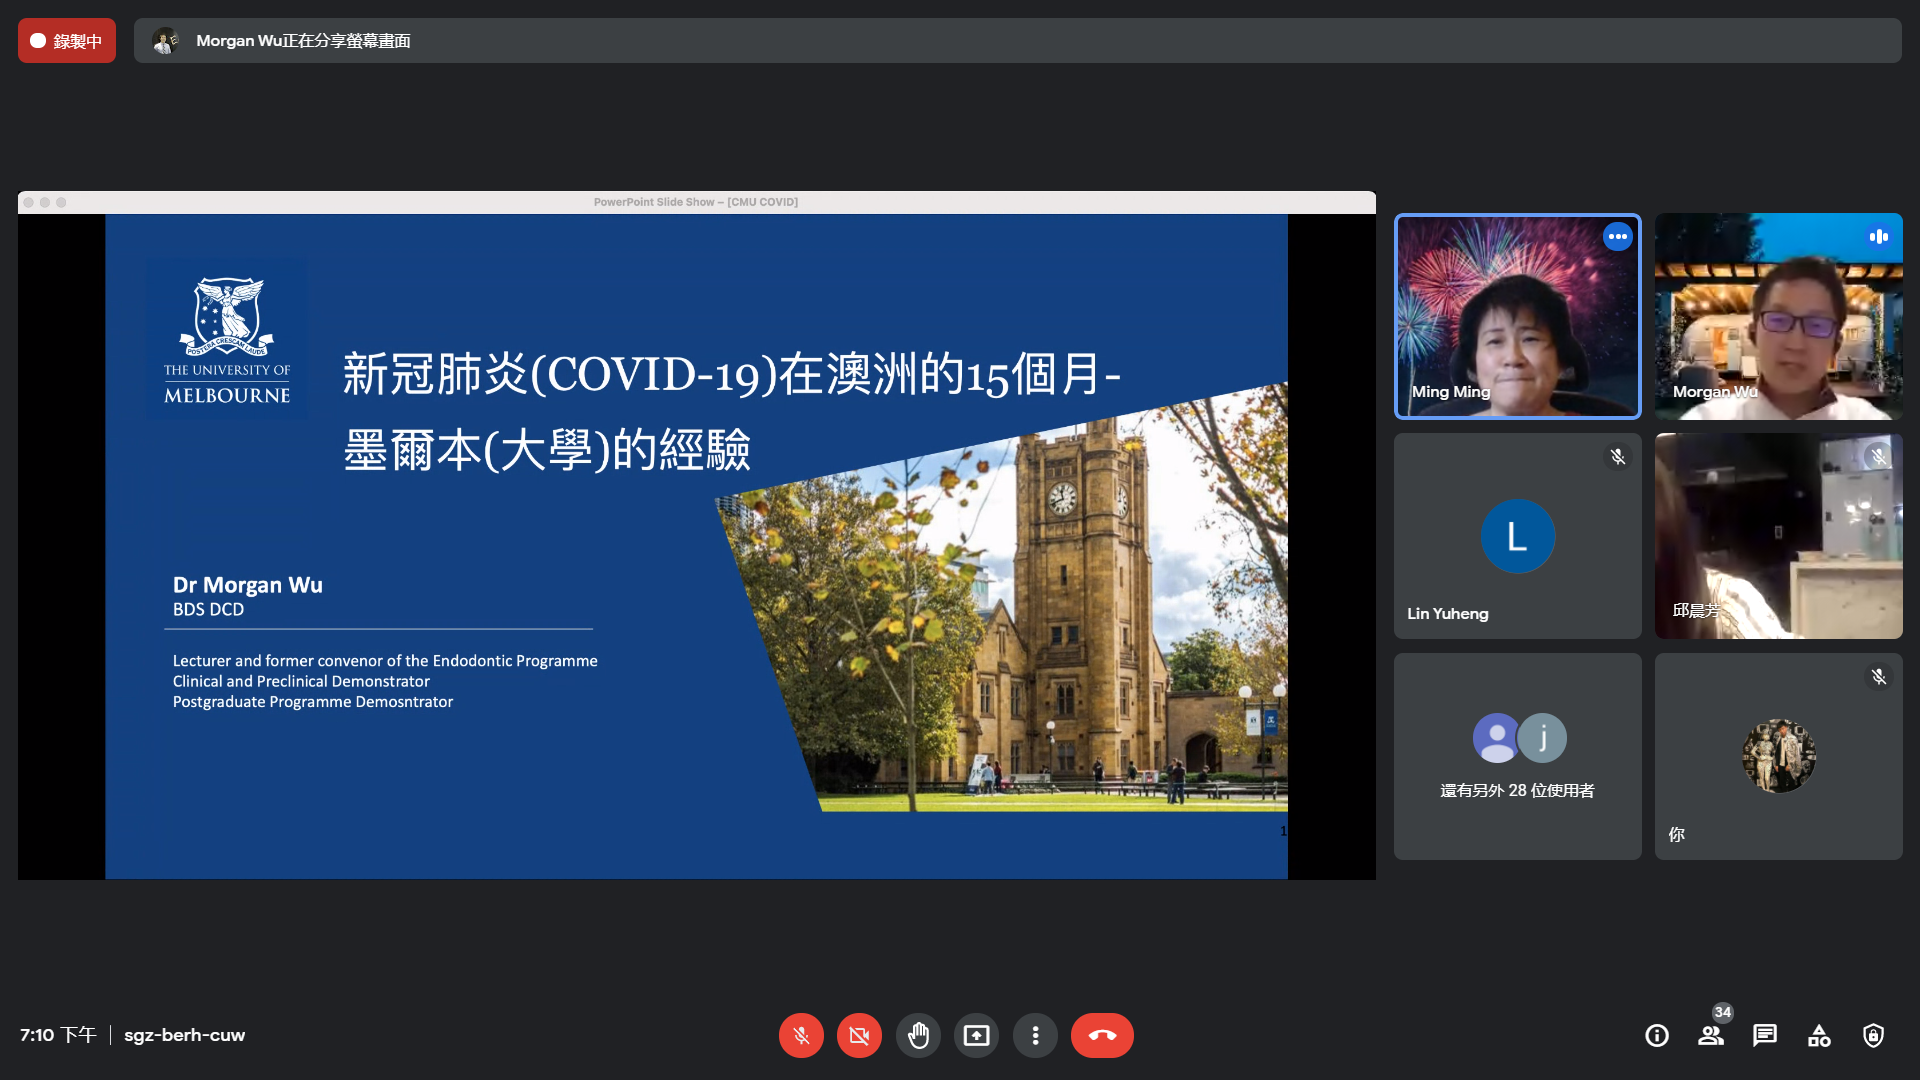Turn on the camera button
The width and height of the screenshot is (1920, 1080).
tap(859, 1035)
